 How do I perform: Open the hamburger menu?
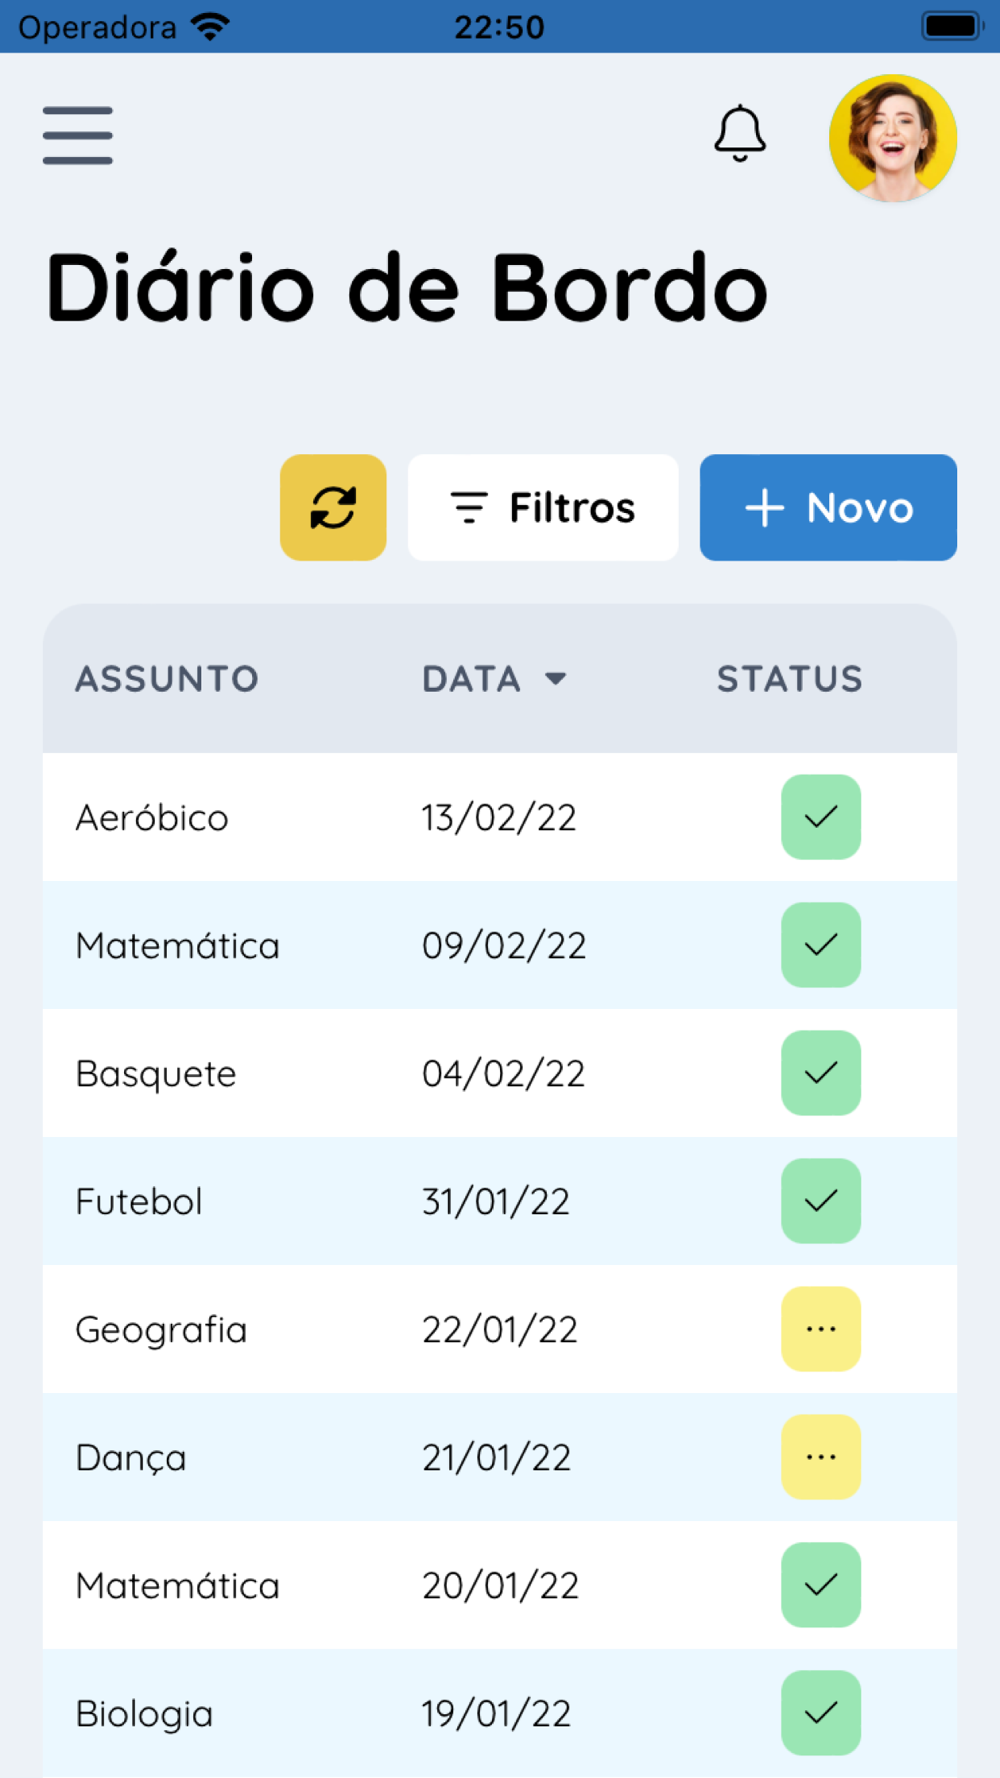click(x=77, y=135)
